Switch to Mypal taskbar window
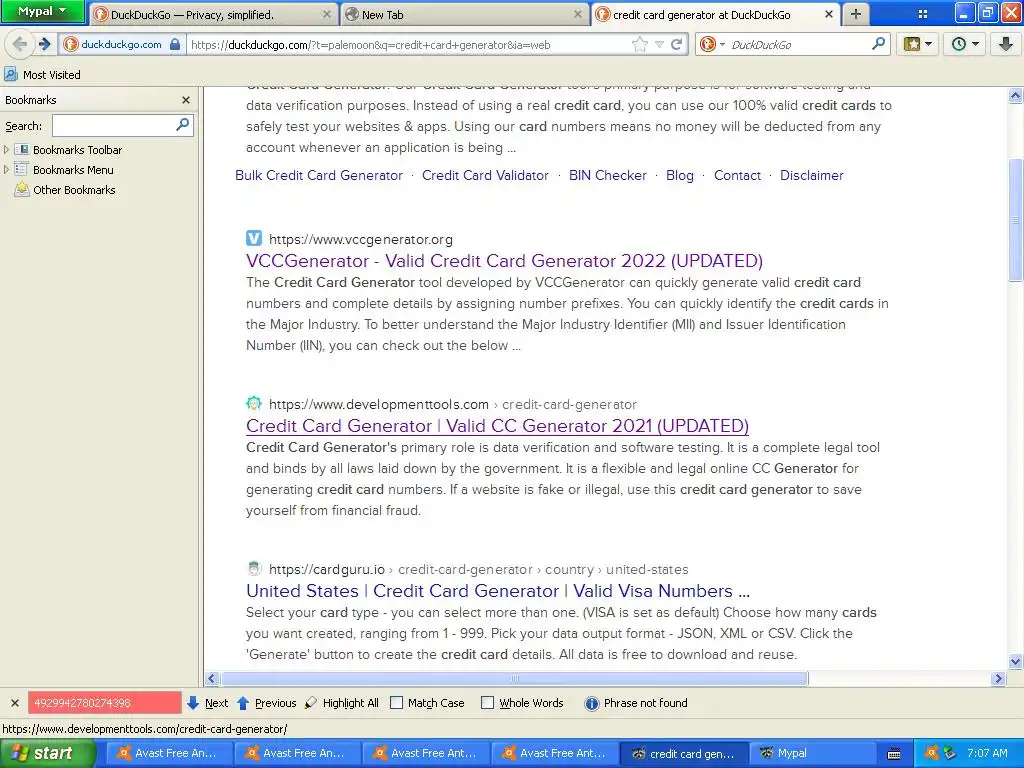 pos(812,753)
